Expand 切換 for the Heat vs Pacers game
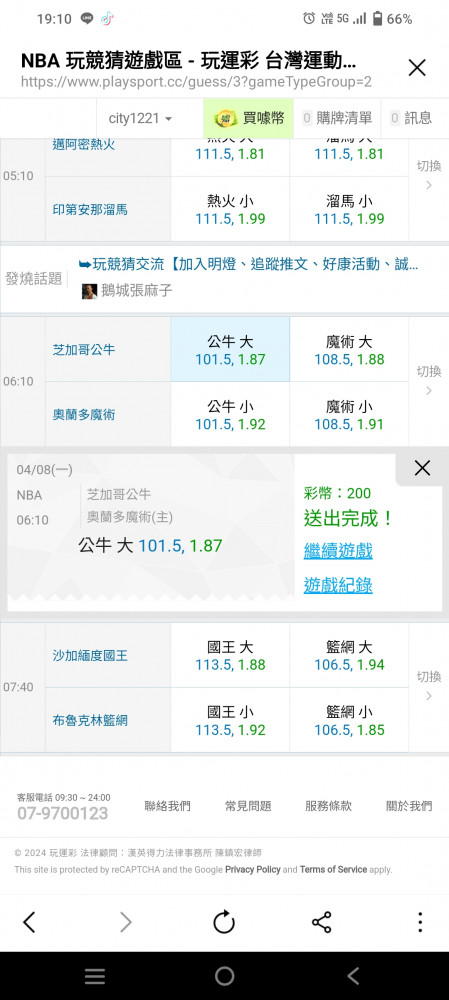The height and width of the screenshot is (1000, 449). [x=429, y=175]
